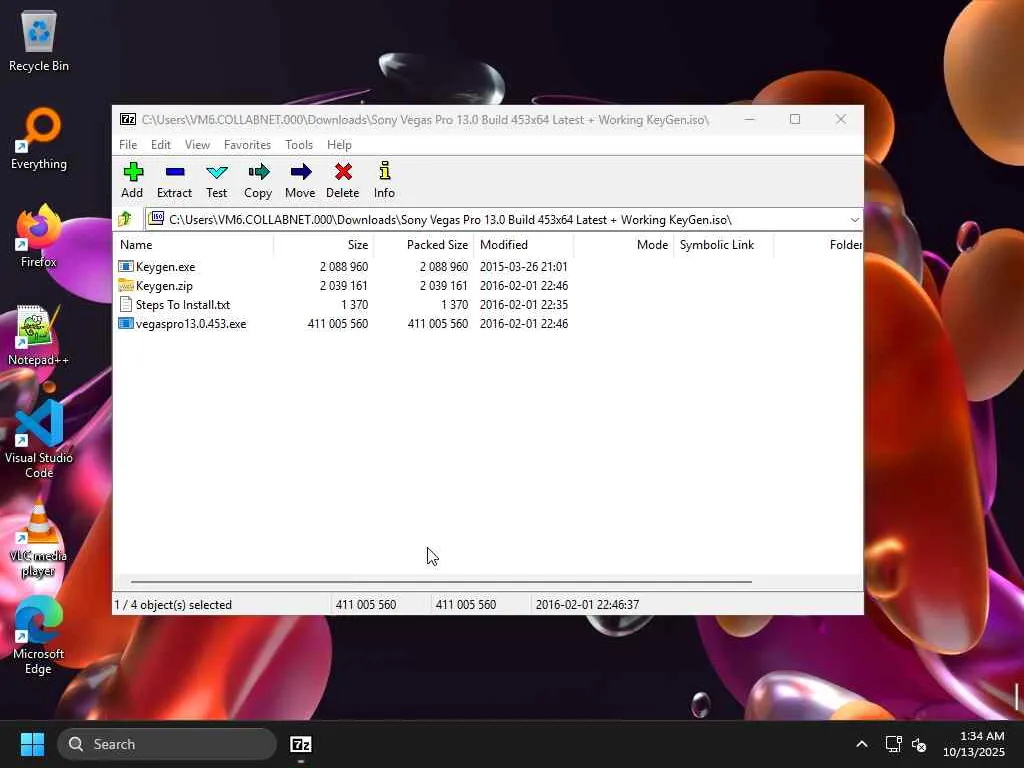Screen dimensions: 1024x768
Task: Open the Tools menu
Action: [298, 144]
